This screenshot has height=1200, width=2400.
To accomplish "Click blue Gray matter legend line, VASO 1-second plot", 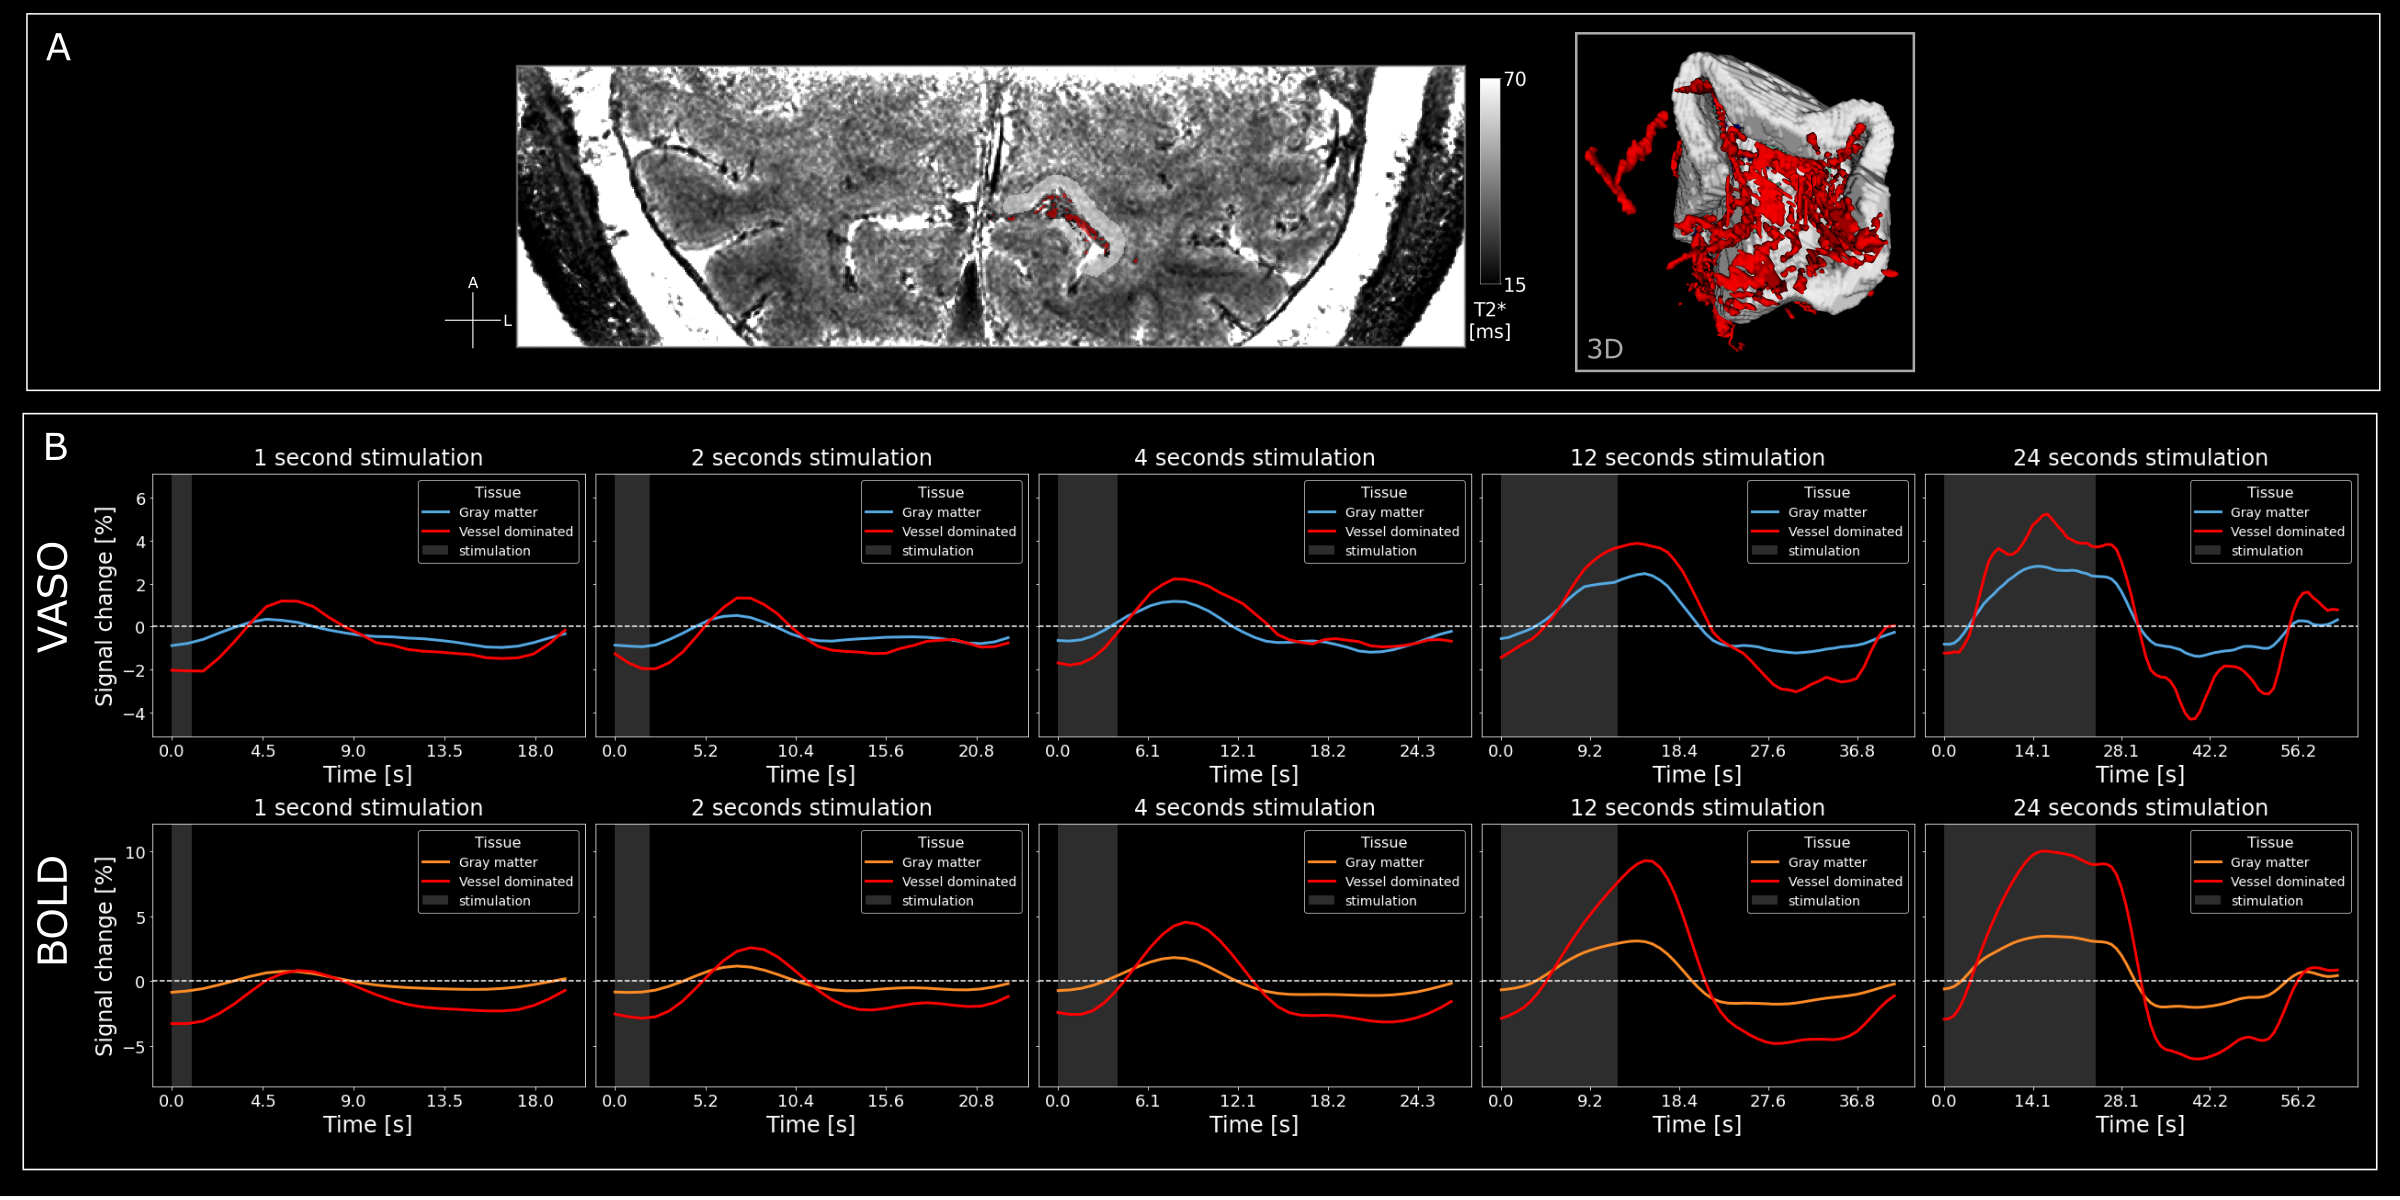I will pos(436,512).
